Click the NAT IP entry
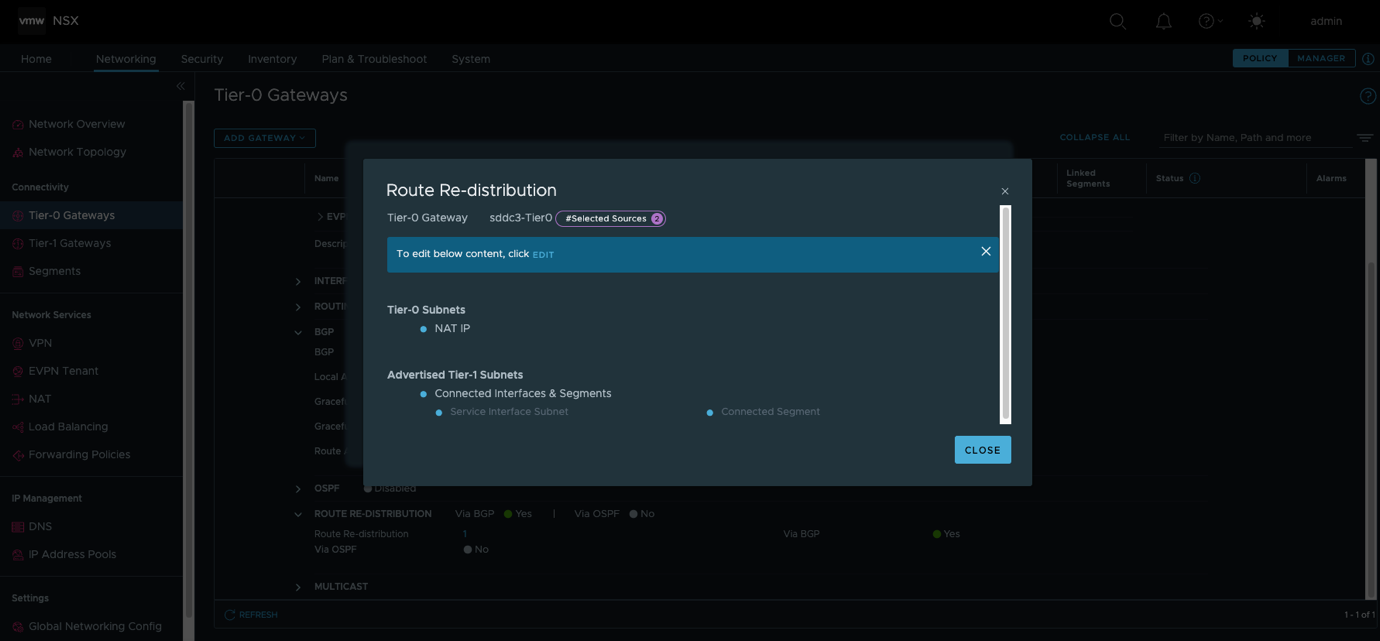Viewport: 1380px width, 641px height. pos(452,328)
